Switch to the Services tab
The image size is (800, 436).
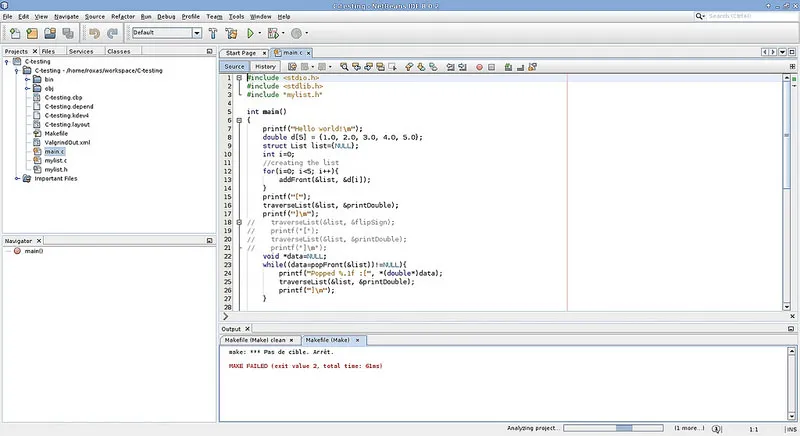81,51
